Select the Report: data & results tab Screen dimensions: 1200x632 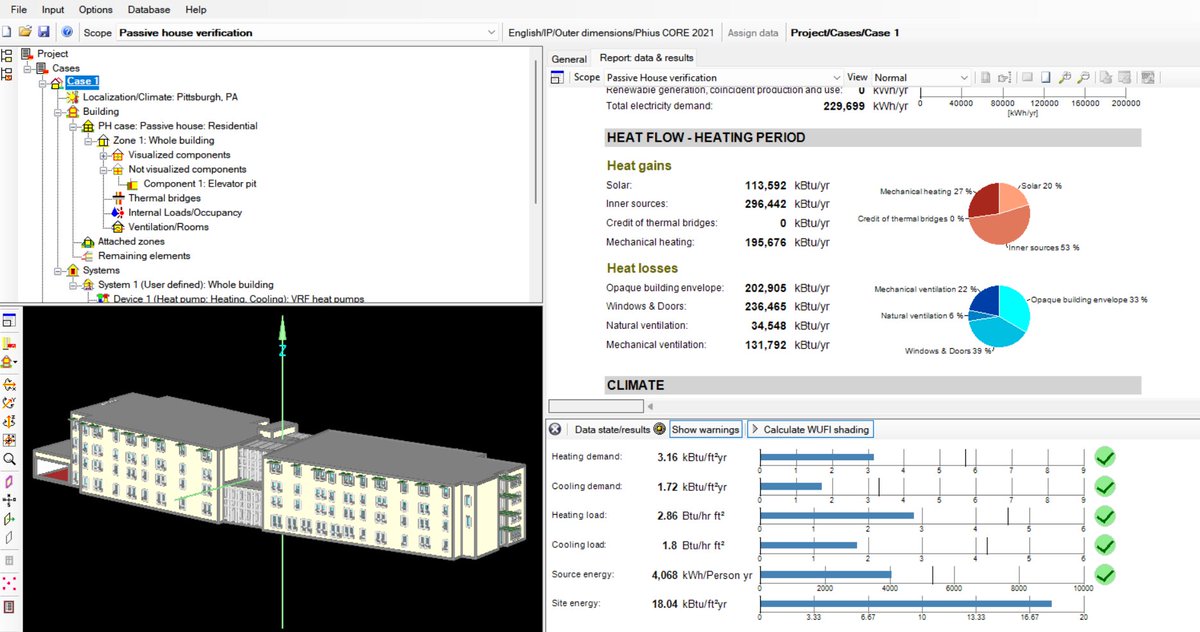pyautogui.click(x=646, y=58)
